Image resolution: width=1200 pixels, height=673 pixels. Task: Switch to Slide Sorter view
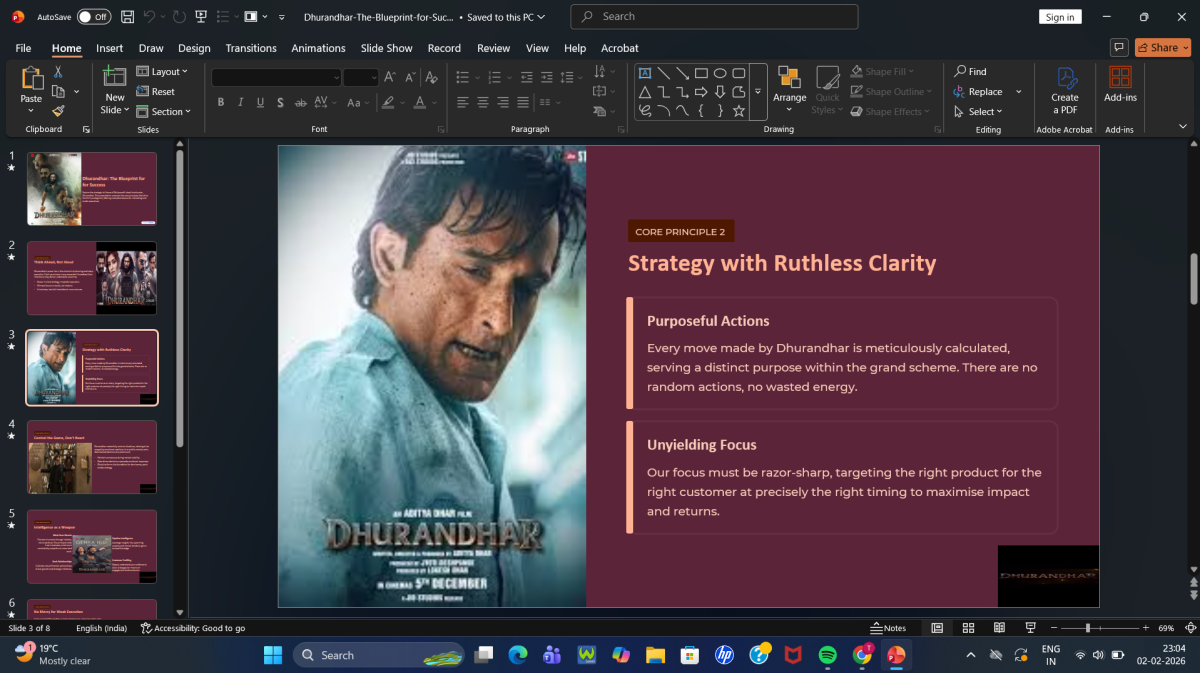point(968,628)
